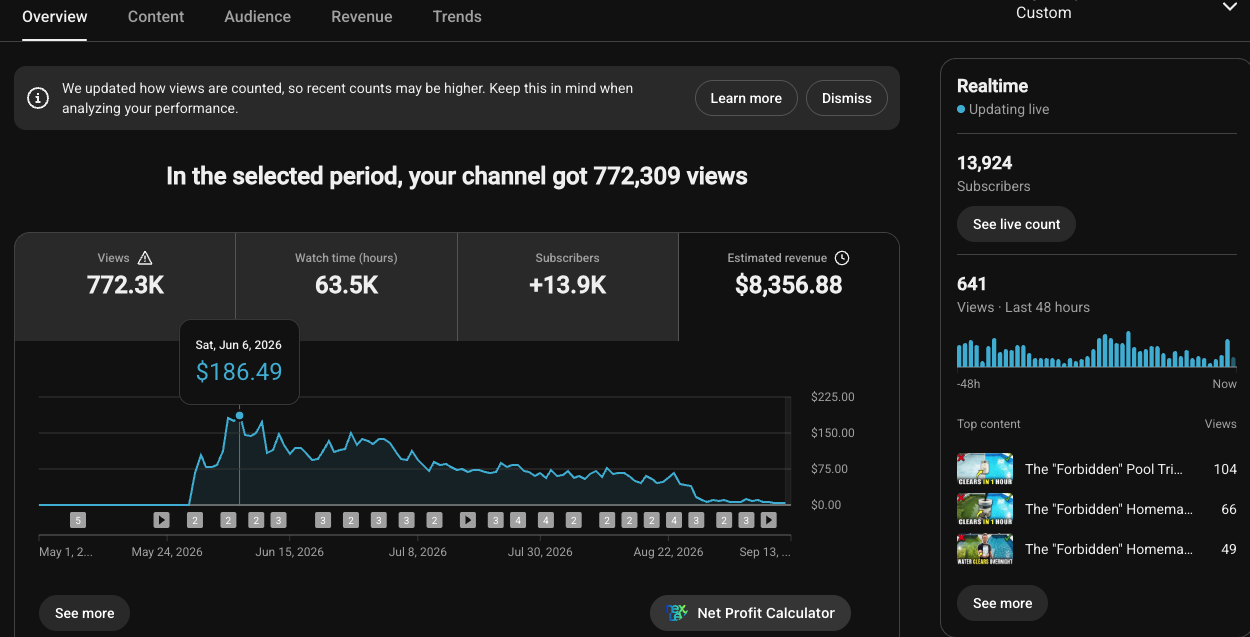Select the Watch time (hours) metric card
This screenshot has height=637, width=1250.
[346, 287]
